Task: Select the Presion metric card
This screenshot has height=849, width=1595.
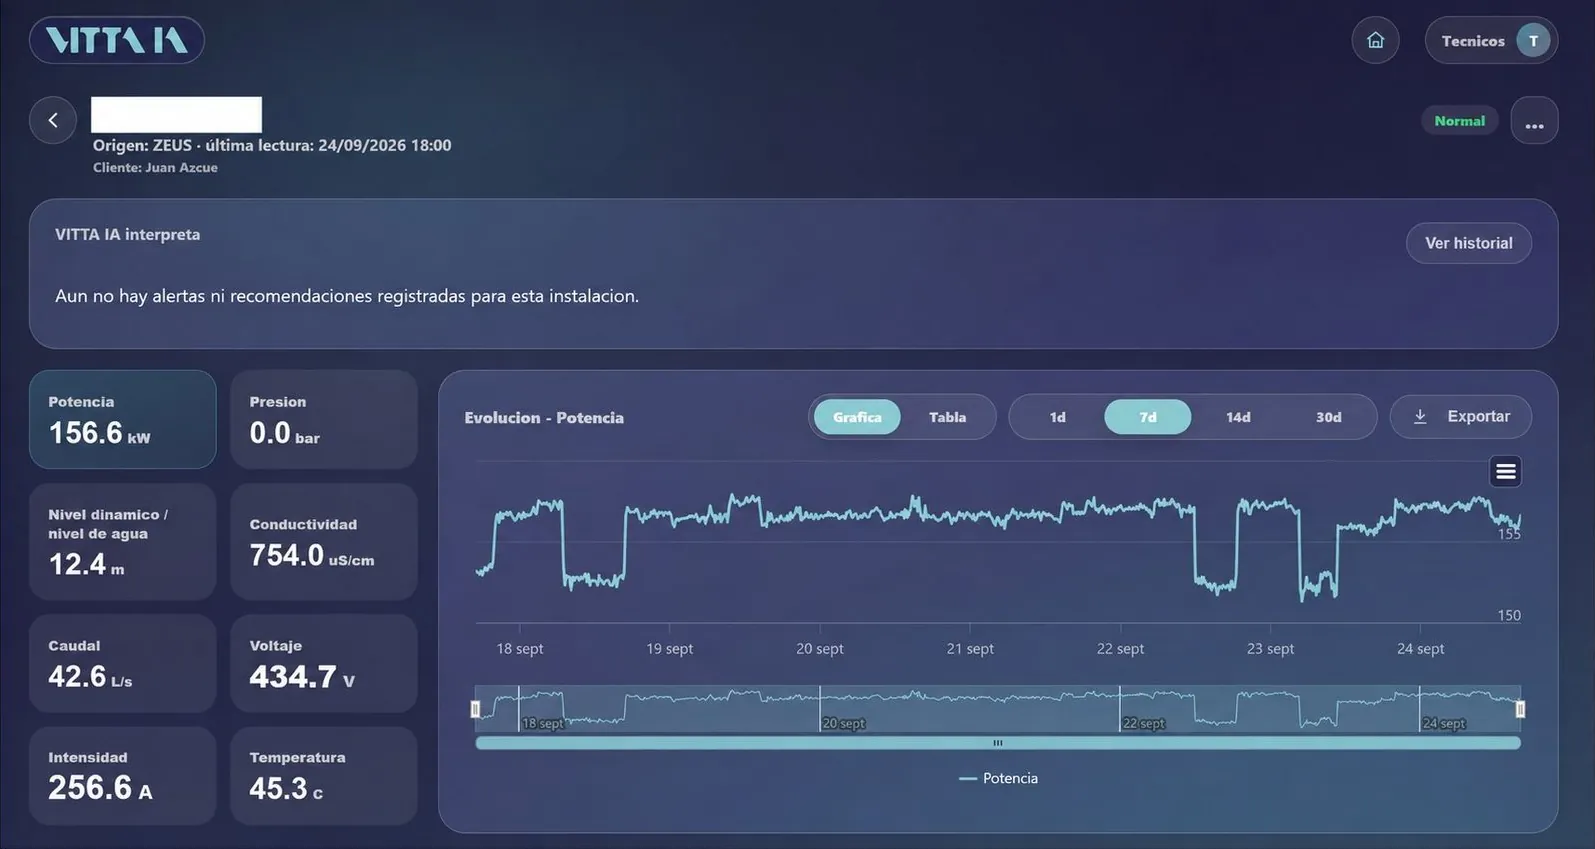Action: pos(324,419)
